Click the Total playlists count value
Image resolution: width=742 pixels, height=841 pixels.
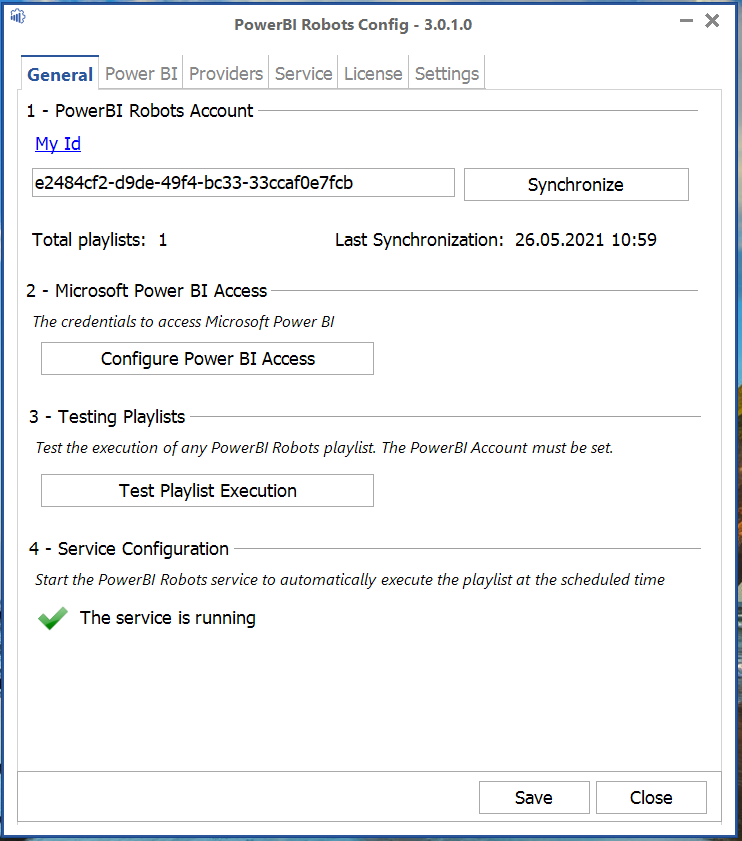point(163,240)
